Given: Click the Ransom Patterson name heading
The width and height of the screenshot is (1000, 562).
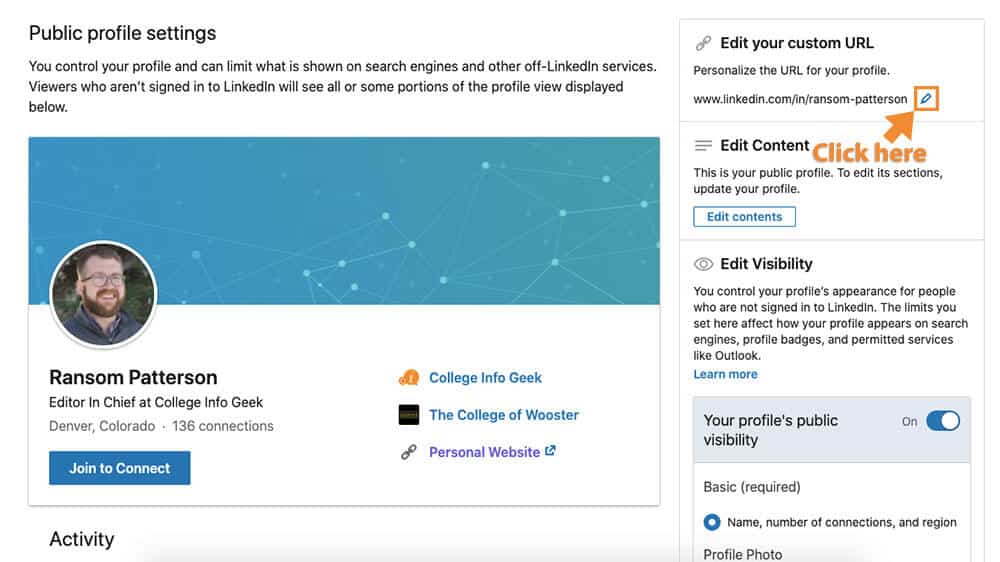Looking at the screenshot, I should 133,378.
